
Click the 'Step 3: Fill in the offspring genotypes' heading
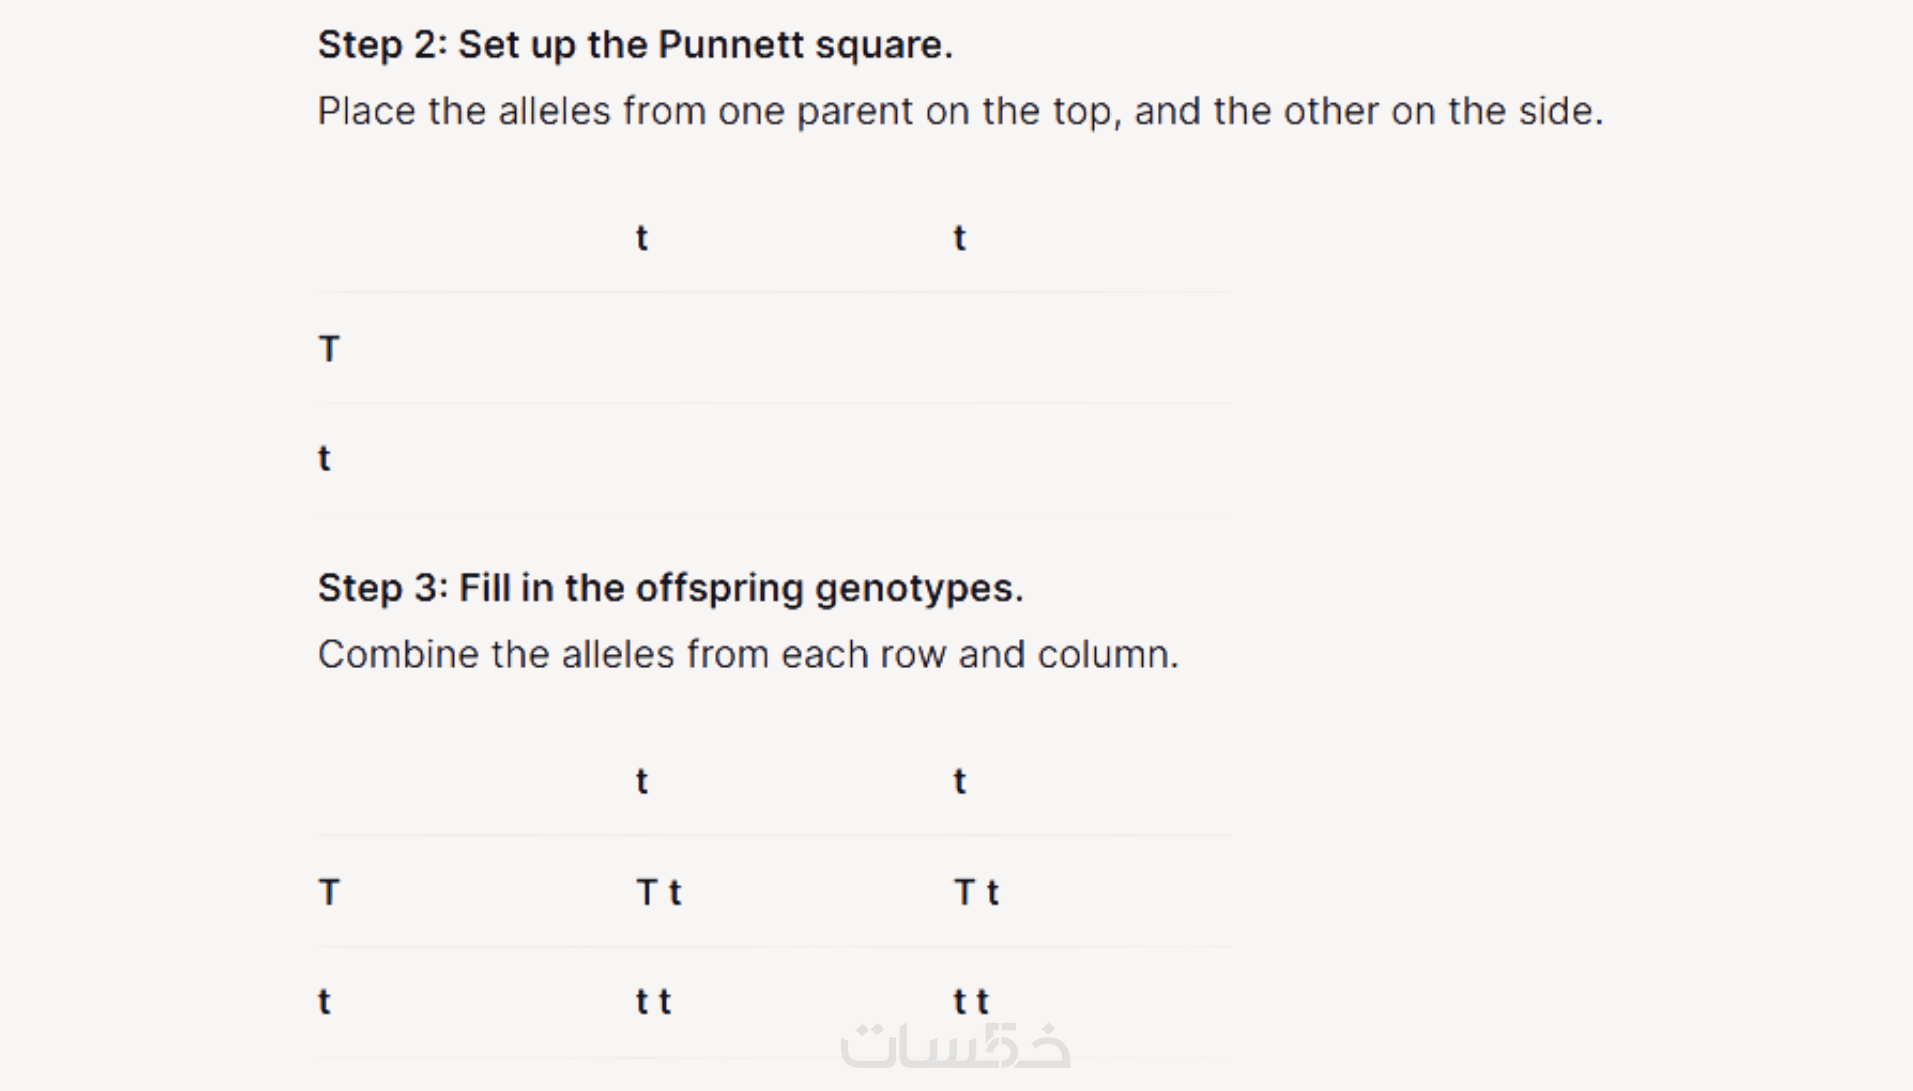tap(670, 588)
